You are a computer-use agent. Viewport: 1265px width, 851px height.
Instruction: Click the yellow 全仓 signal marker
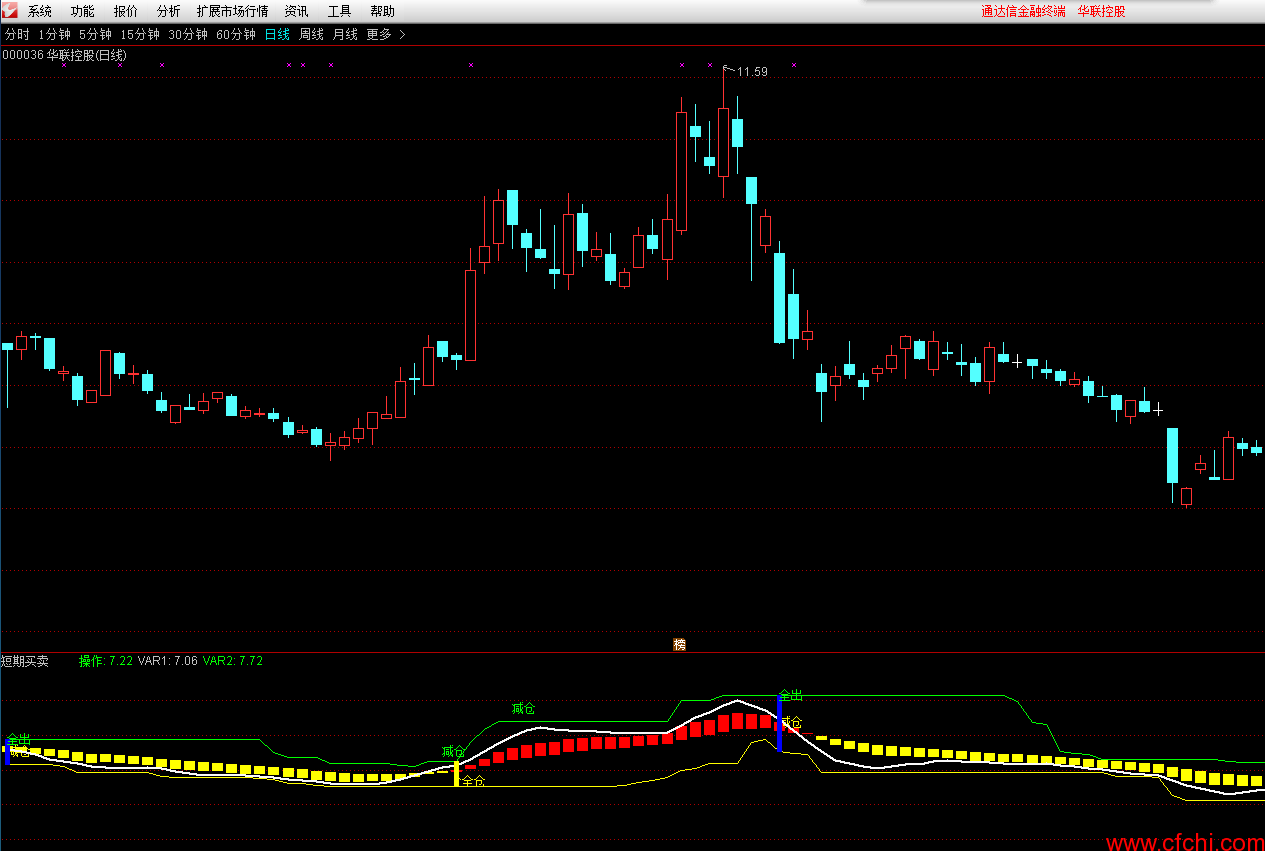pos(473,781)
